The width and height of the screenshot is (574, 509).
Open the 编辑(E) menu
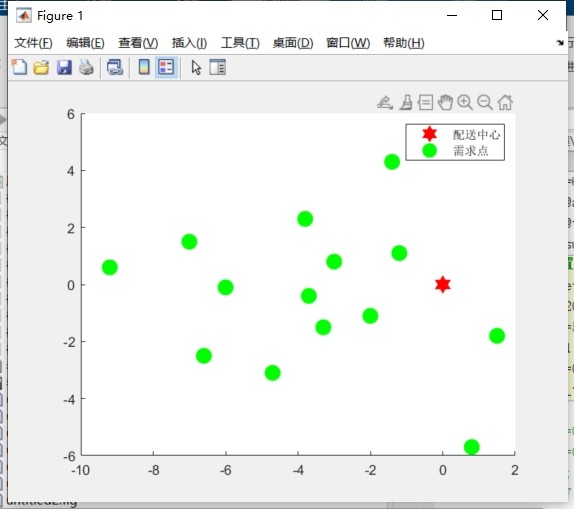click(x=85, y=43)
